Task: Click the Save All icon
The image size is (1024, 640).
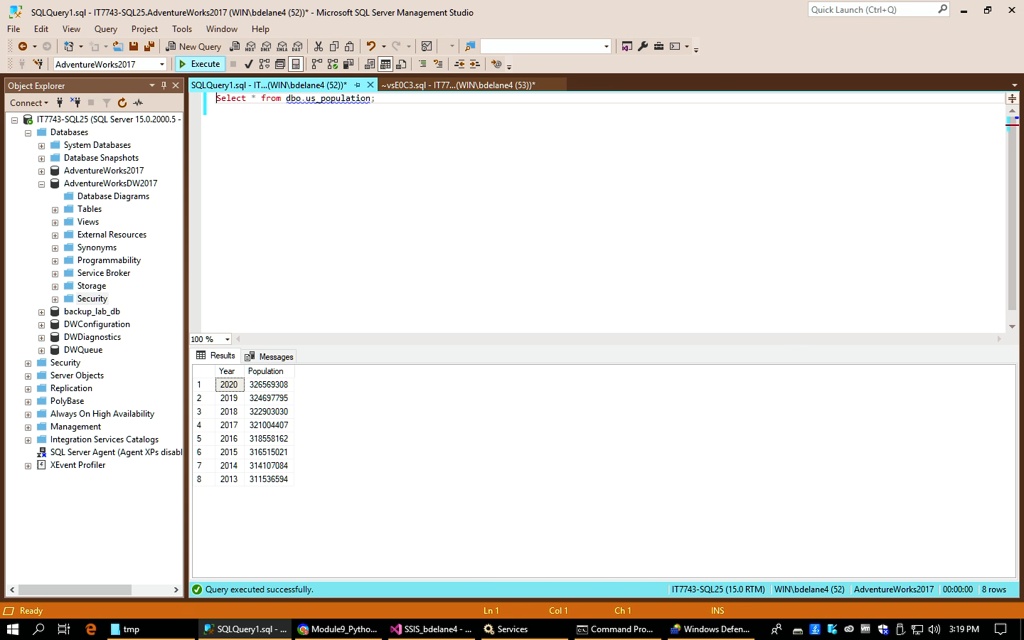Action: 149,46
